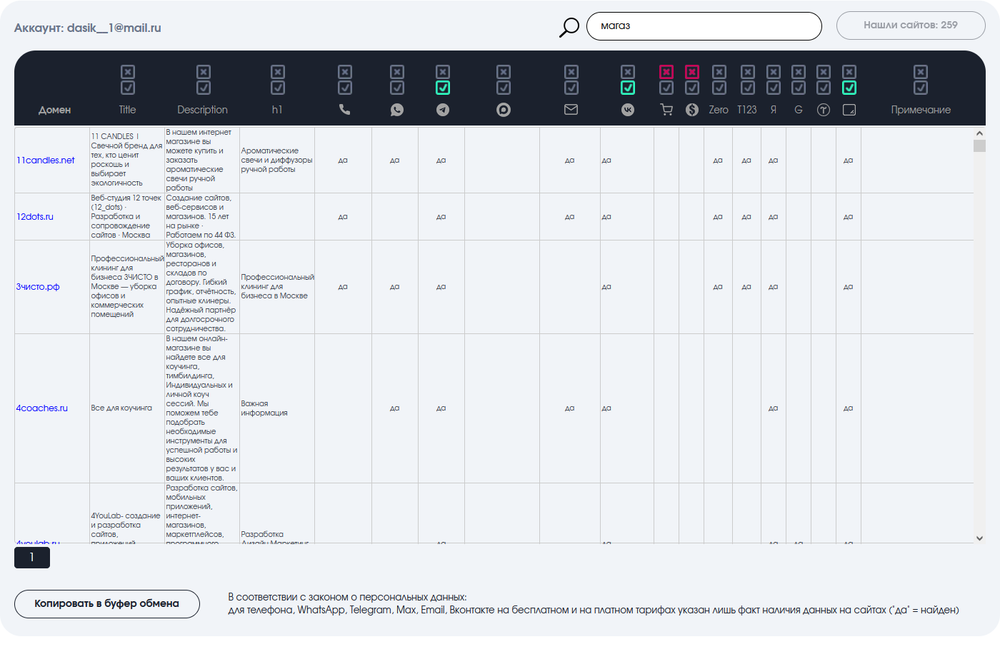Click the magnifying glass search icon
The image size is (1000, 646).
[569, 27]
